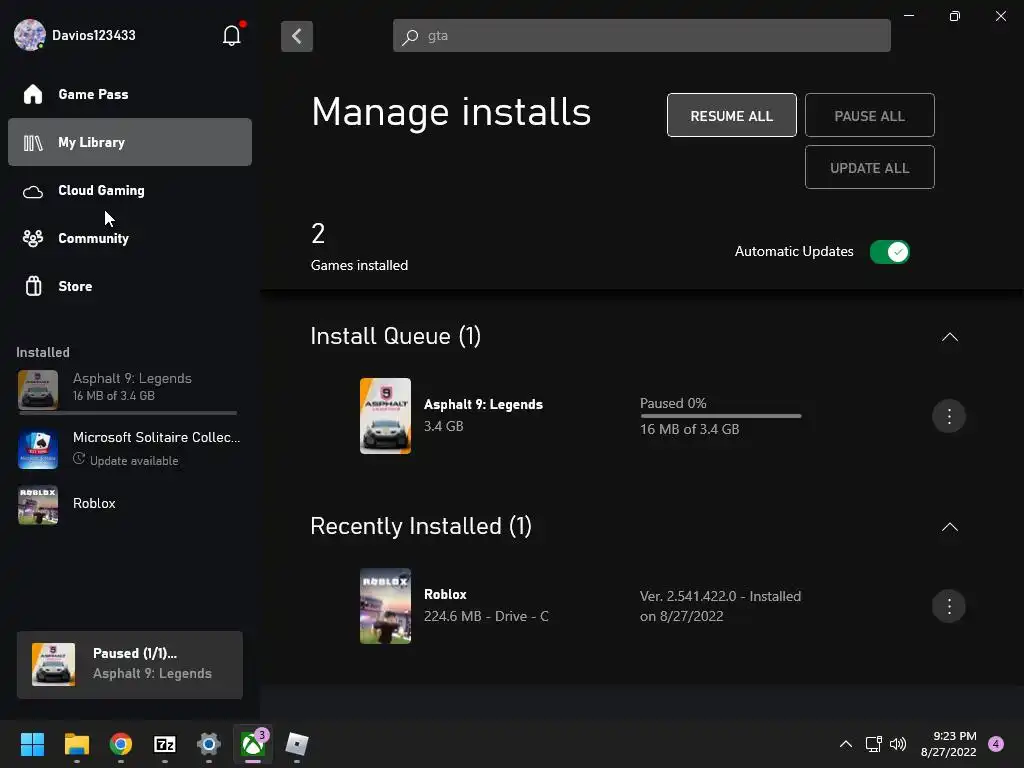Click 'Ver. 2.541.422.0 - Installed' text

point(720,596)
